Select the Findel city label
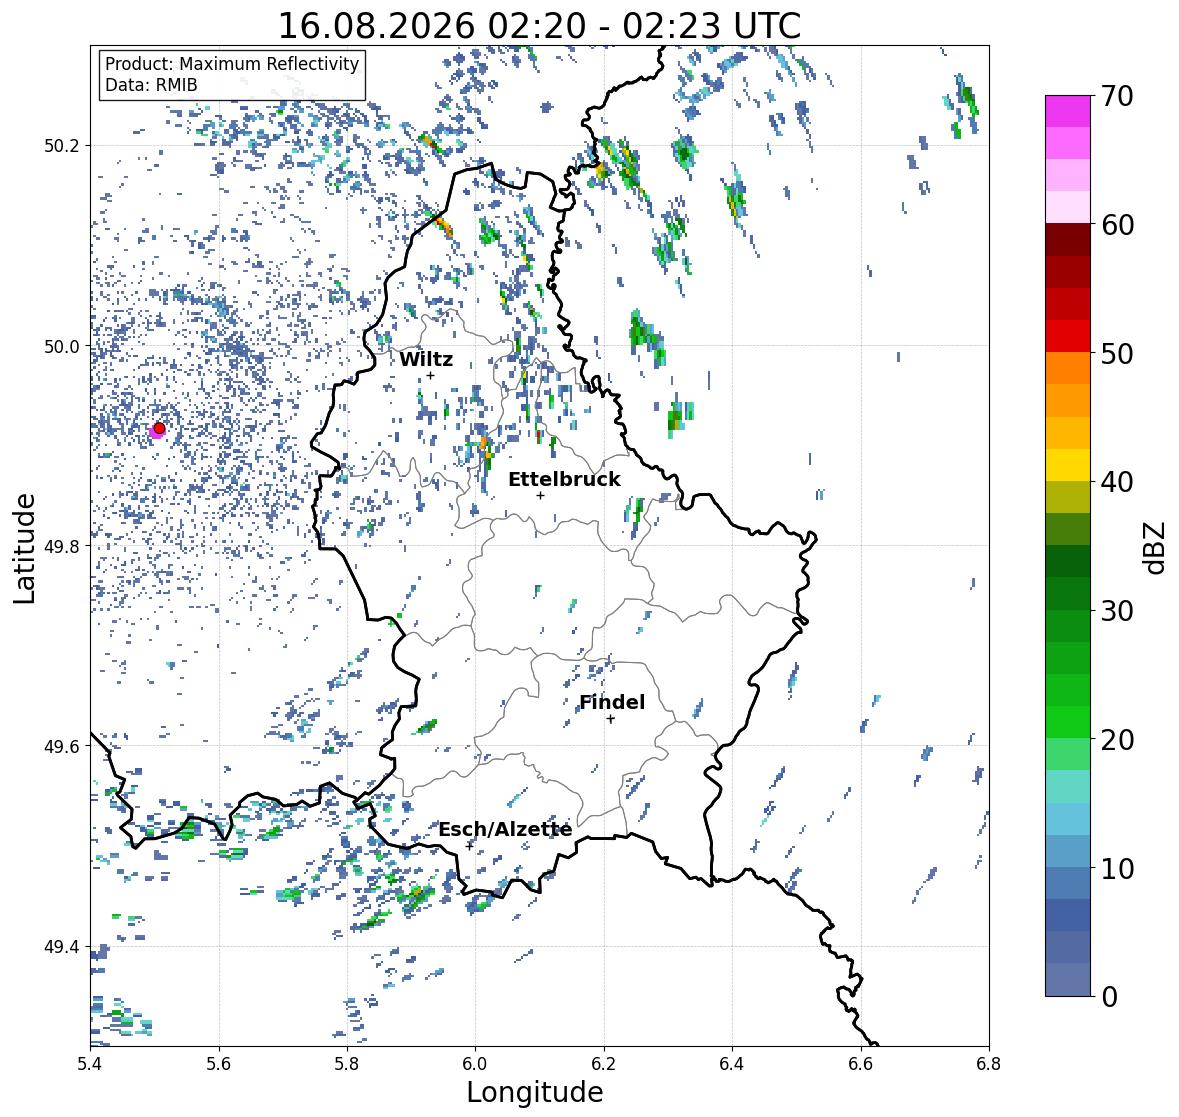Image resolution: width=1179 pixels, height=1117 pixels. coord(611,702)
